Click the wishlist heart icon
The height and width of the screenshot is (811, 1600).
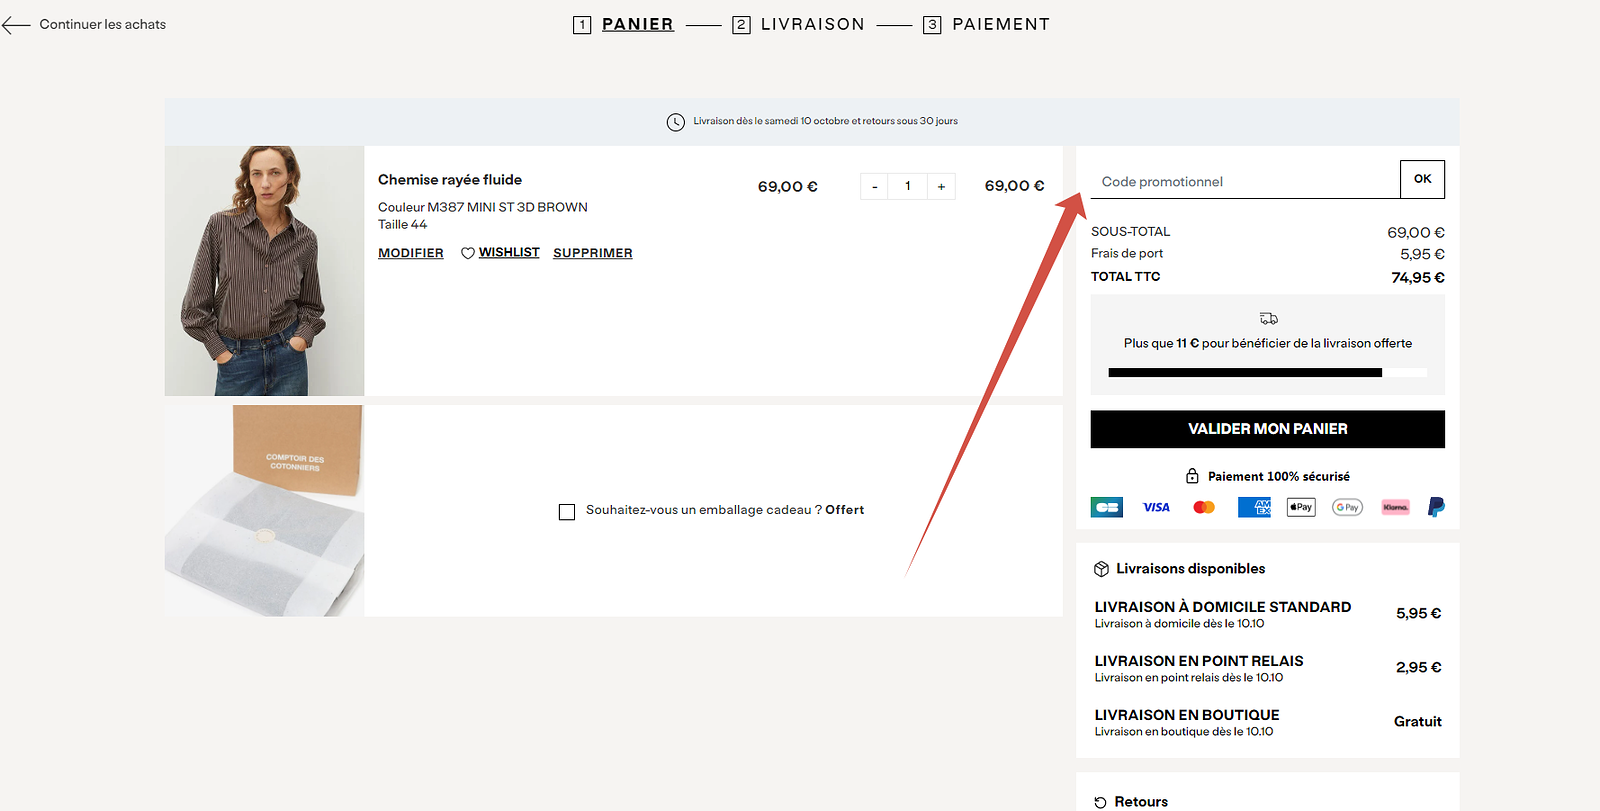point(467,253)
